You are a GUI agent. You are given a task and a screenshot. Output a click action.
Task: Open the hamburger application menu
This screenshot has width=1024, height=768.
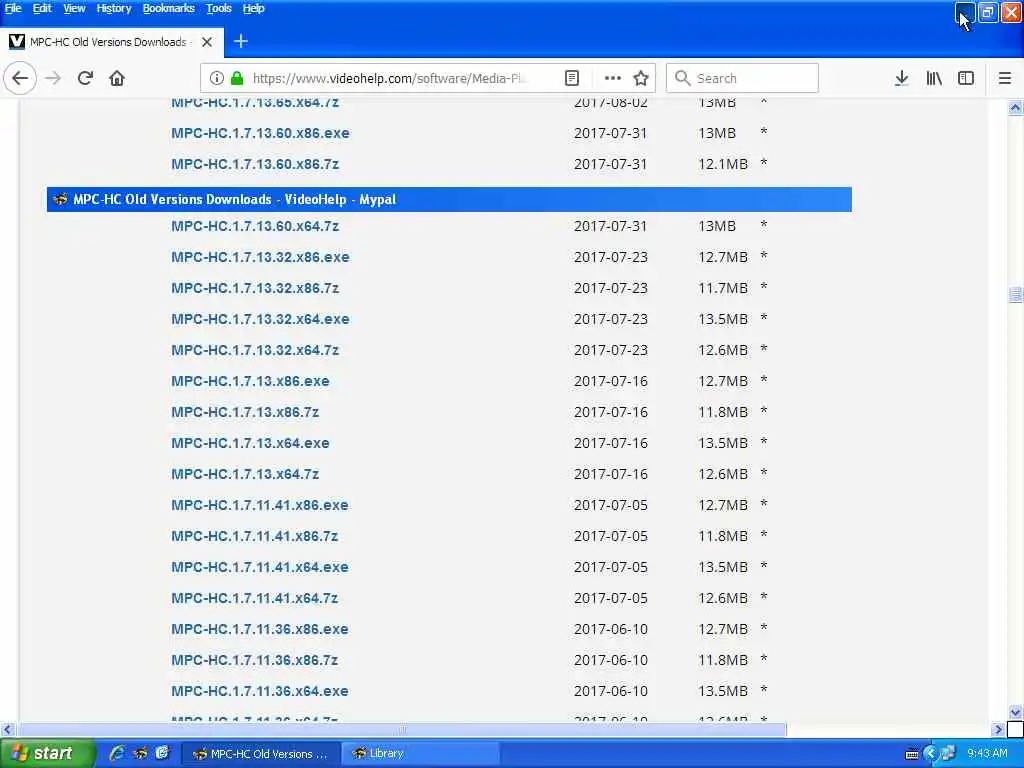coord(1005,78)
